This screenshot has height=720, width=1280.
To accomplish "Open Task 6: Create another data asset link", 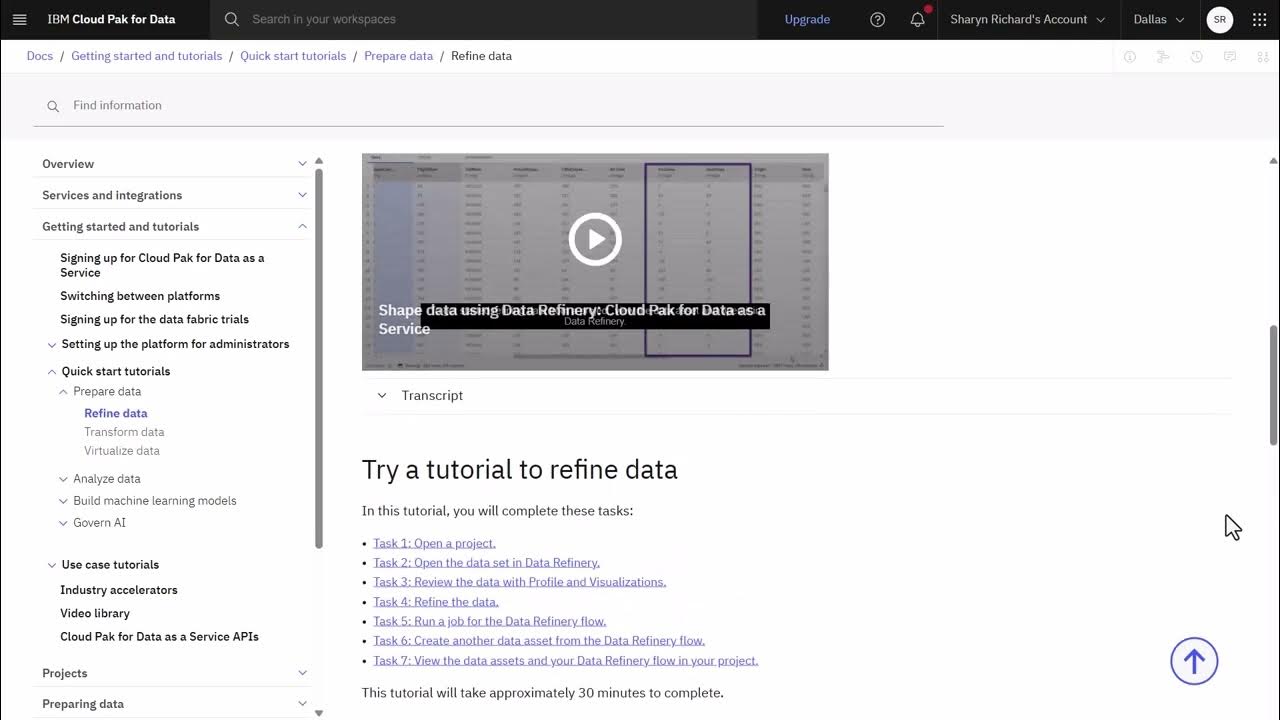I will pyautogui.click(x=539, y=641).
